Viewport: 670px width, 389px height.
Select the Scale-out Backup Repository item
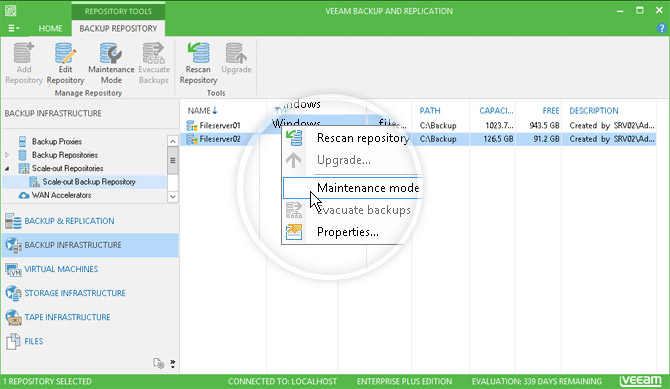pyautogui.click(x=89, y=182)
